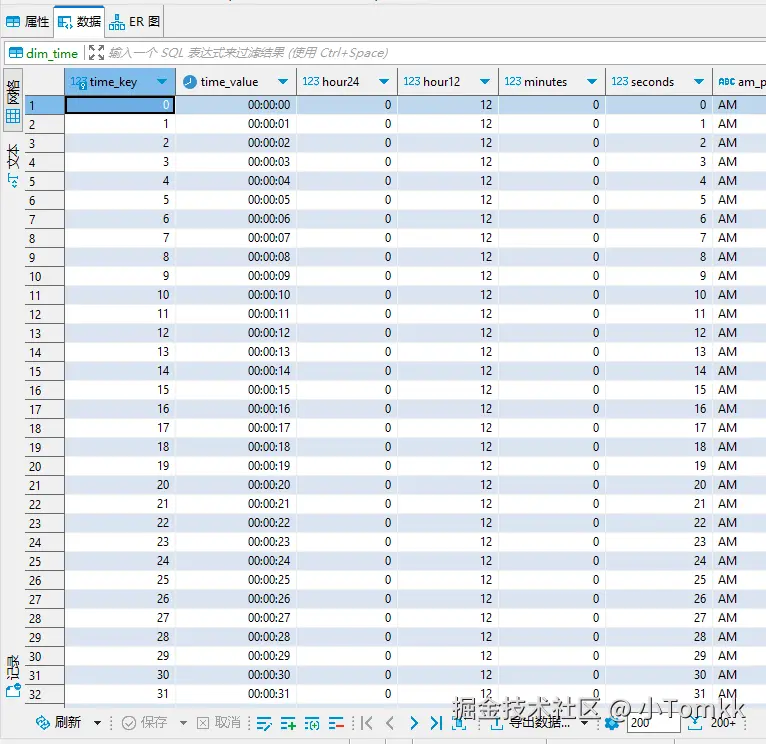Select the 网格 grid view side tab

pyautogui.click(x=13, y=100)
